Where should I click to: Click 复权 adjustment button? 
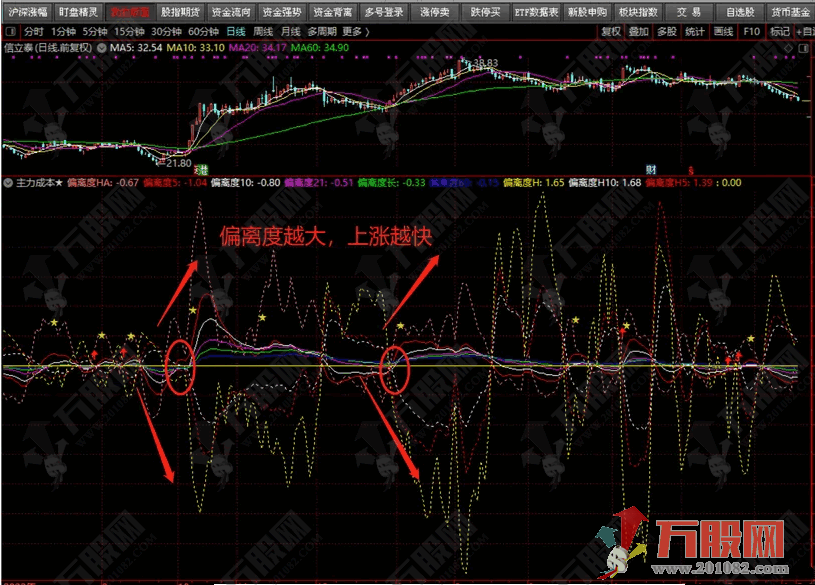(x=611, y=32)
